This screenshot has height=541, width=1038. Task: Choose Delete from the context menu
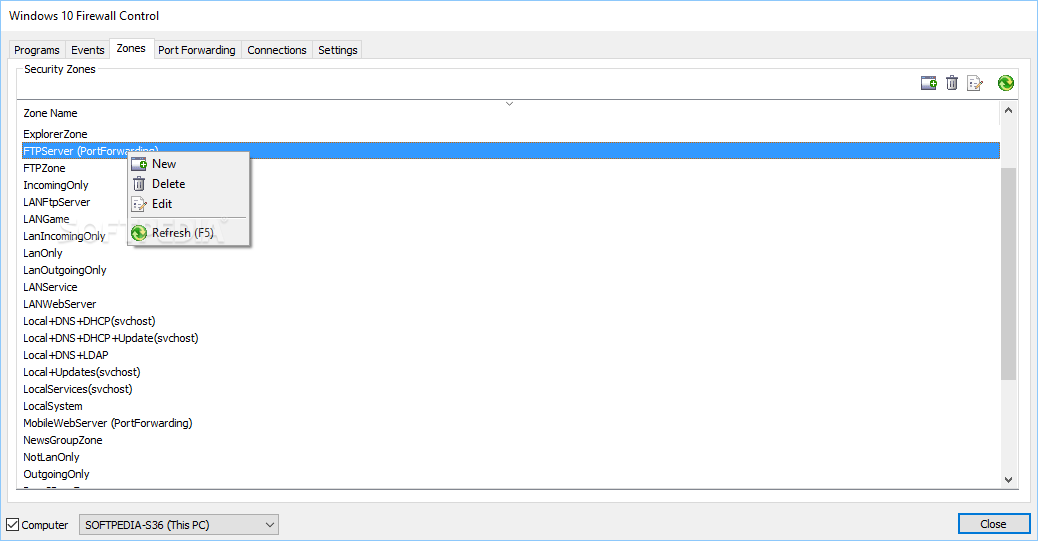click(x=189, y=184)
